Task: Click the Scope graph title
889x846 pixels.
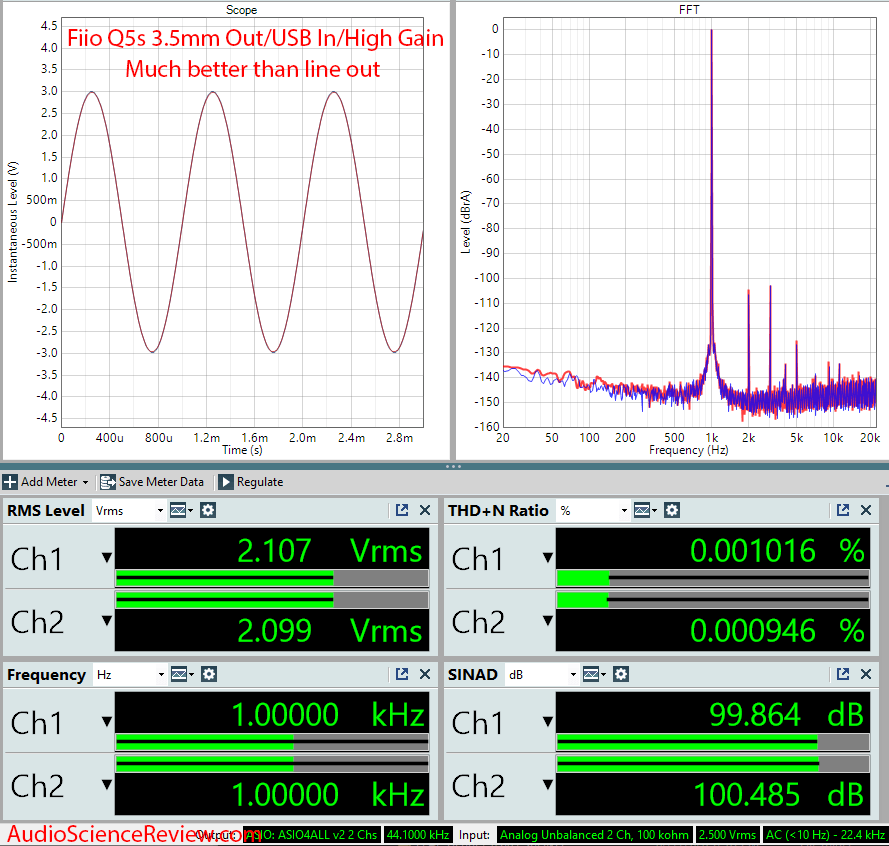Action: click(242, 10)
